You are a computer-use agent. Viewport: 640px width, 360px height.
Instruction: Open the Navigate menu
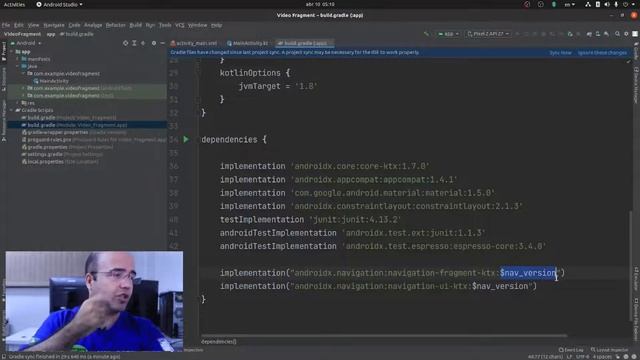pos(54,25)
